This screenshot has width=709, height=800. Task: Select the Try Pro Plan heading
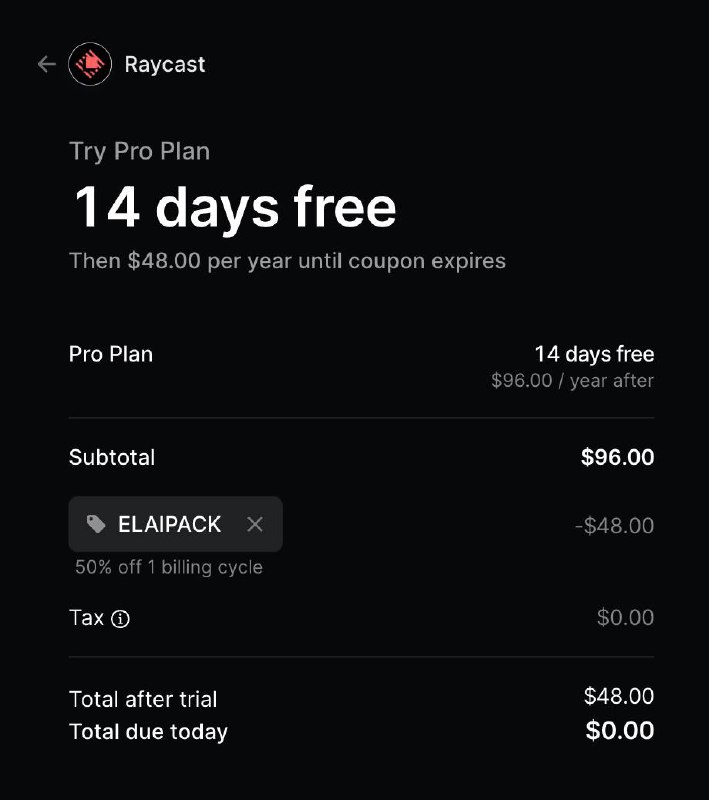(x=139, y=151)
